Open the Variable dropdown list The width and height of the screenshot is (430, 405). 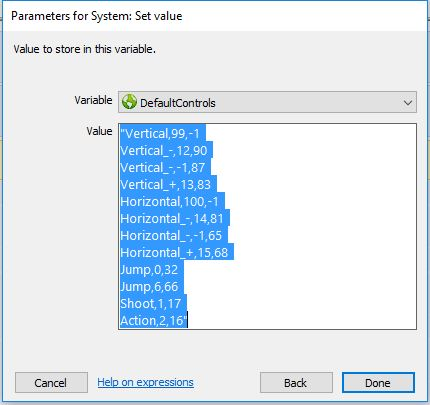tap(267, 102)
